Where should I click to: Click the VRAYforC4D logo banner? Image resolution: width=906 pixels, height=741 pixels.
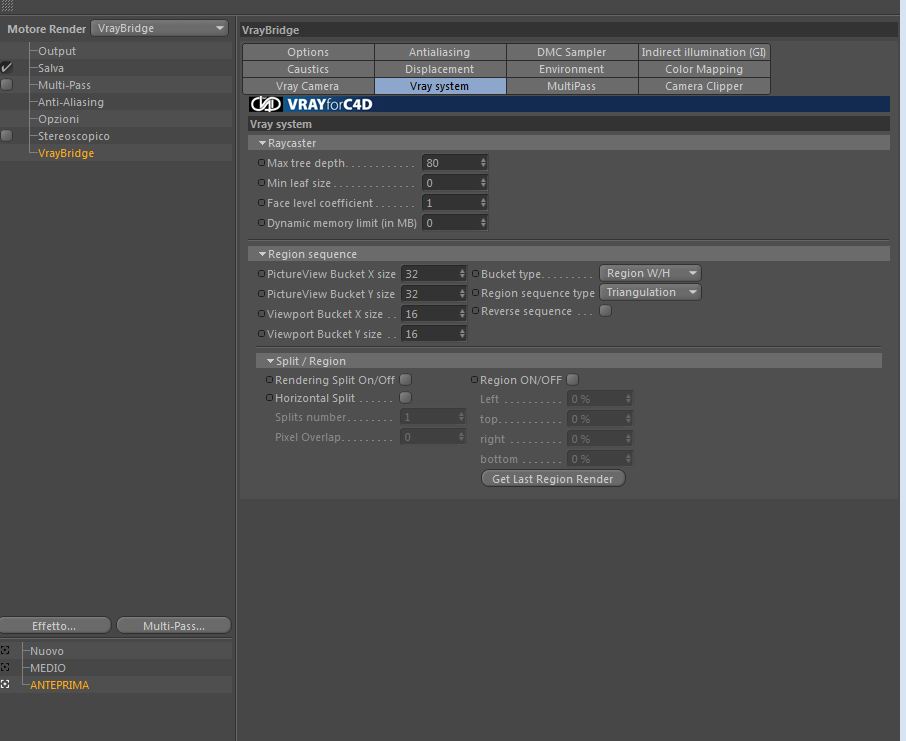click(x=569, y=104)
